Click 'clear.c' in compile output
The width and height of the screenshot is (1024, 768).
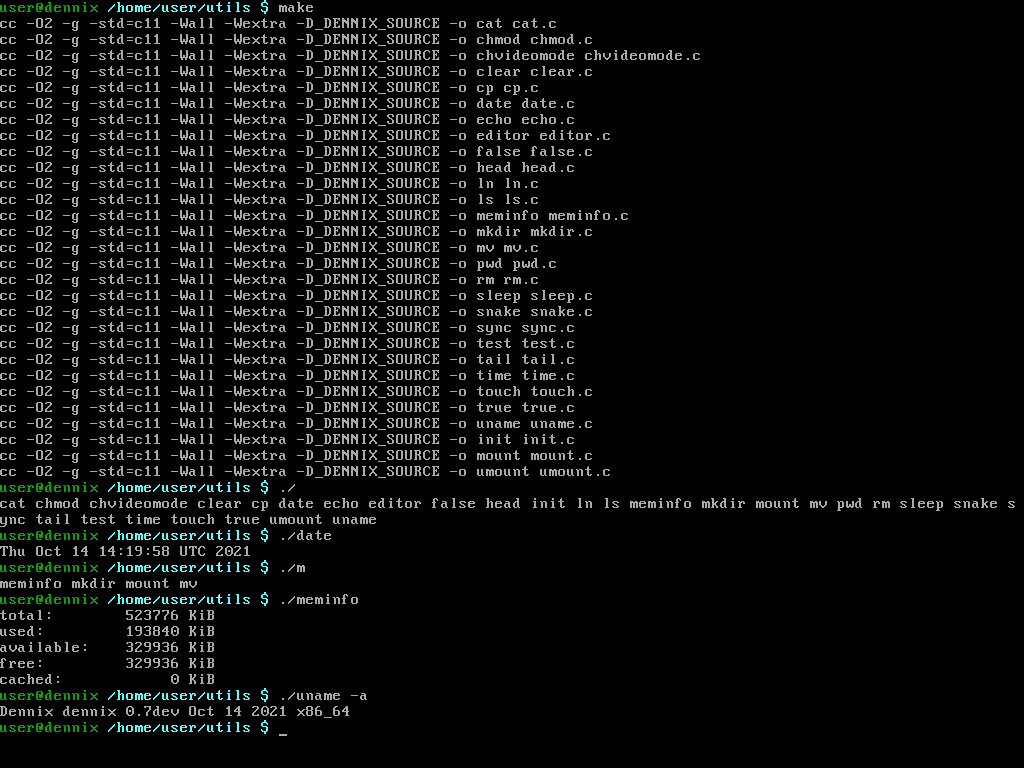pos(561,72)
